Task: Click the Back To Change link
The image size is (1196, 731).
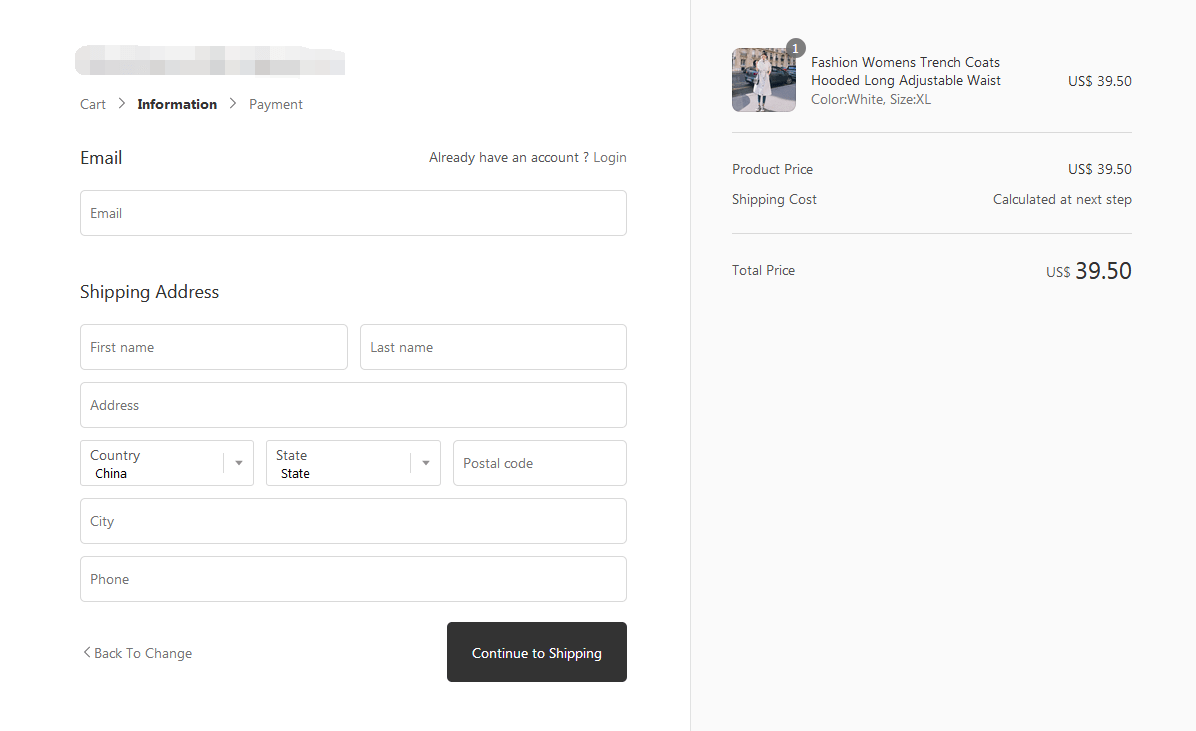Action: [138, 653]
